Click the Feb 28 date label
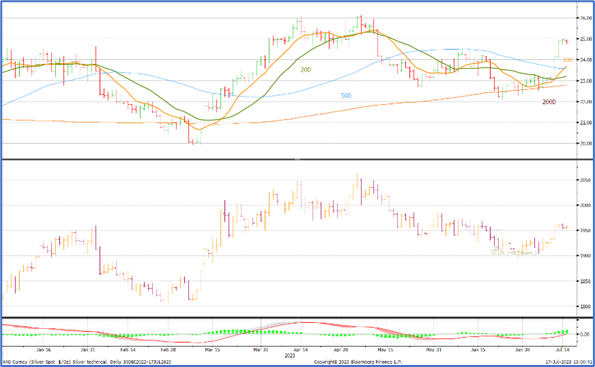This screenshot has height=367, width=595. point(168,350)
